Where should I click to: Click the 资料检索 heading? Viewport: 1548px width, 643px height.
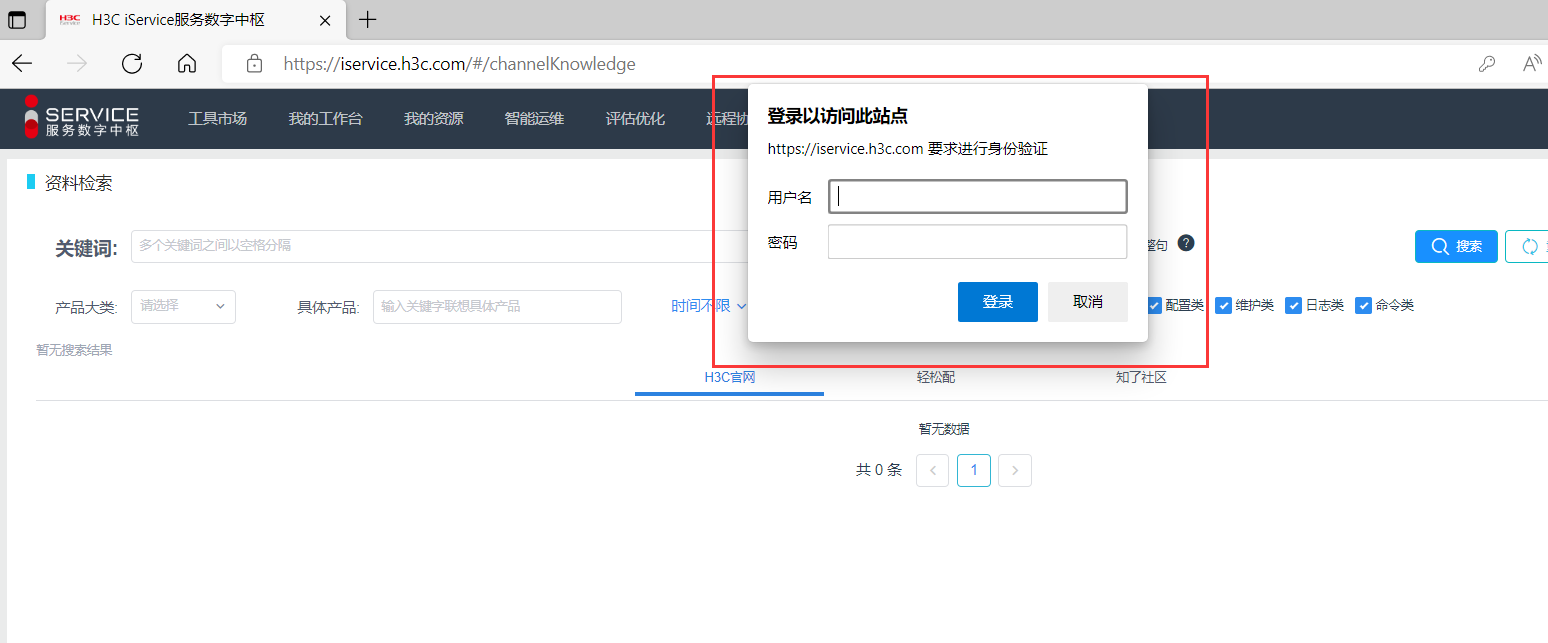pyautogui.click(x=79, y=183)
